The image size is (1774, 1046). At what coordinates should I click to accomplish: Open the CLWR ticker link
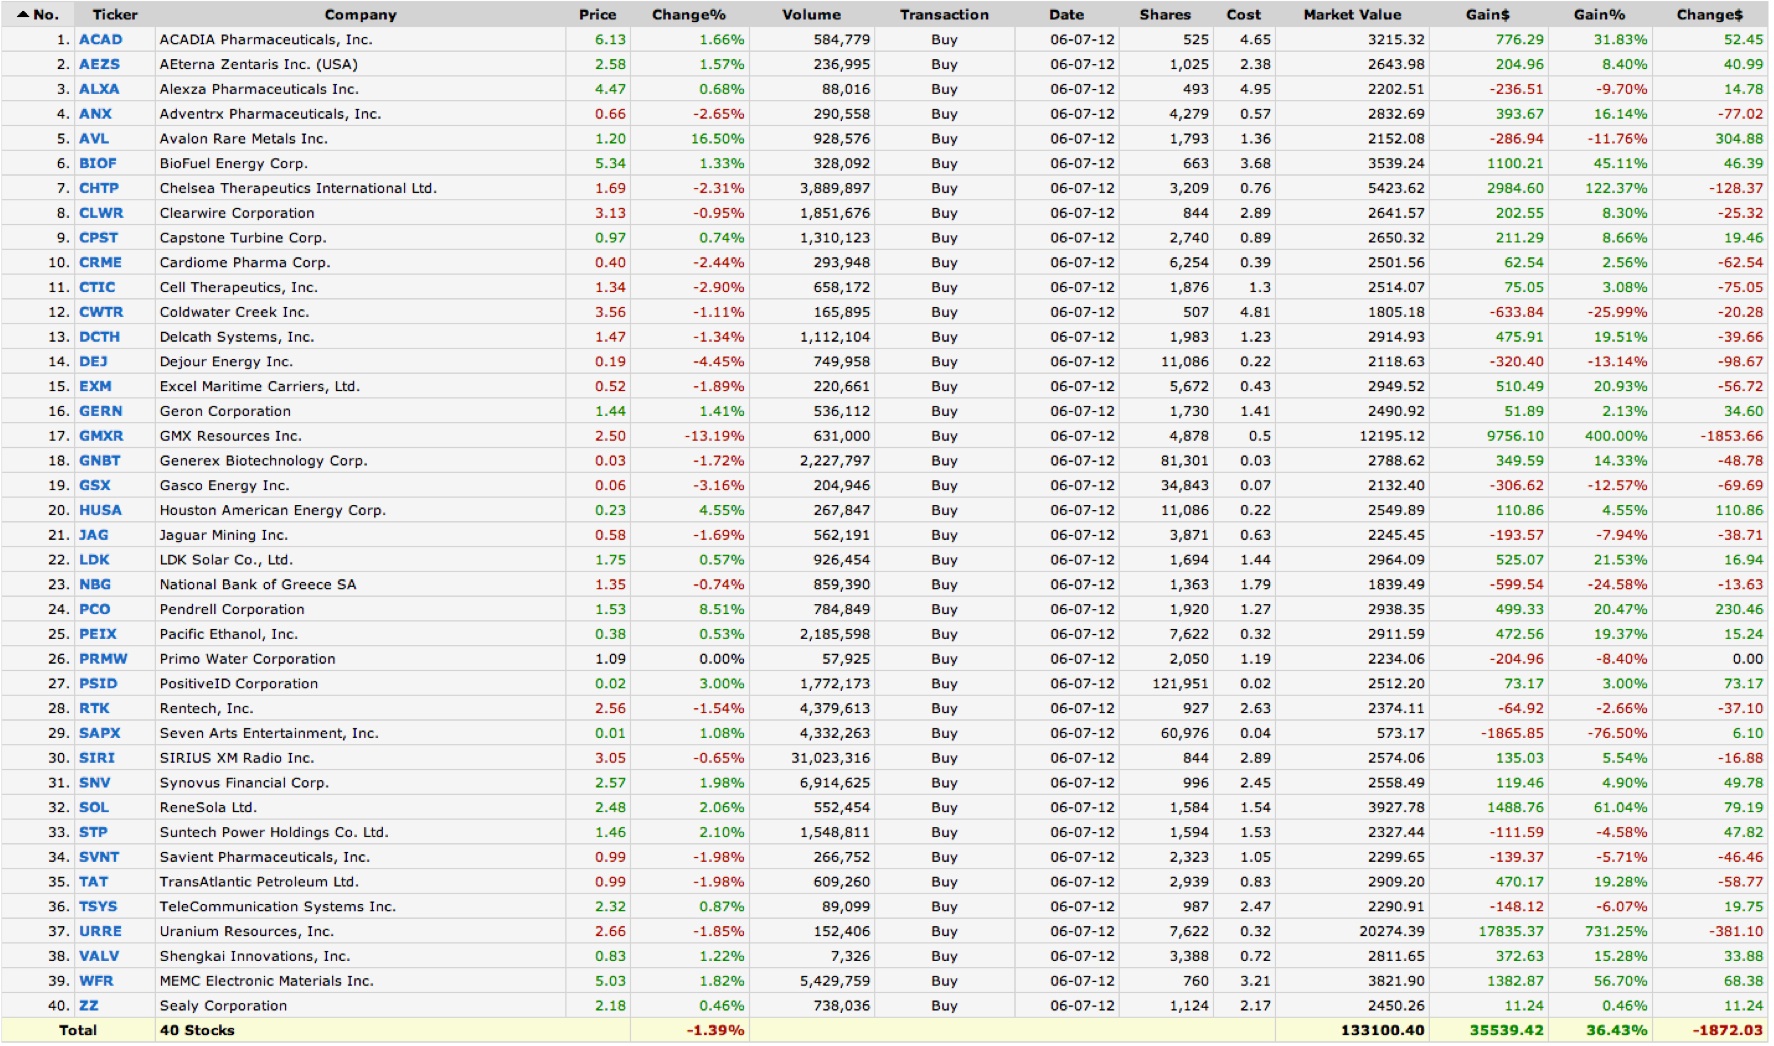[x=101, y=213]
